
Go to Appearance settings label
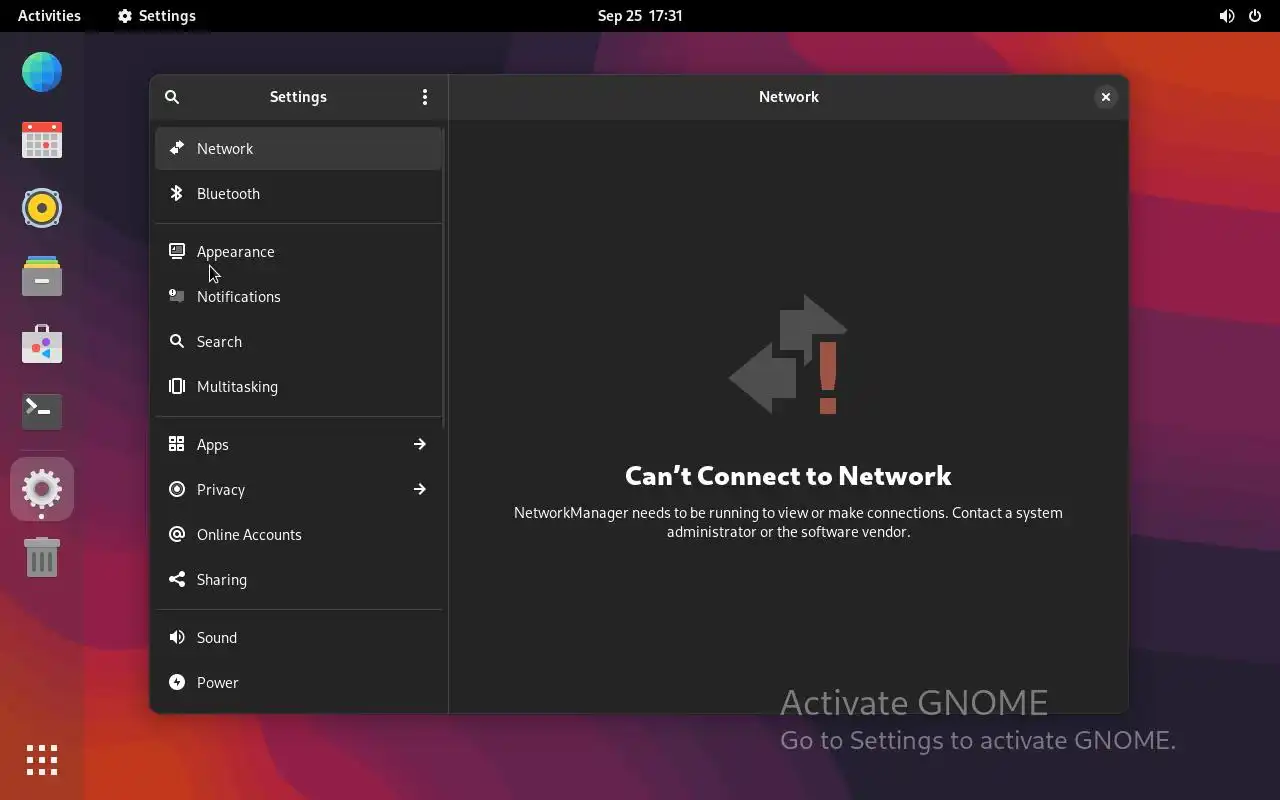tap(236, 251)
